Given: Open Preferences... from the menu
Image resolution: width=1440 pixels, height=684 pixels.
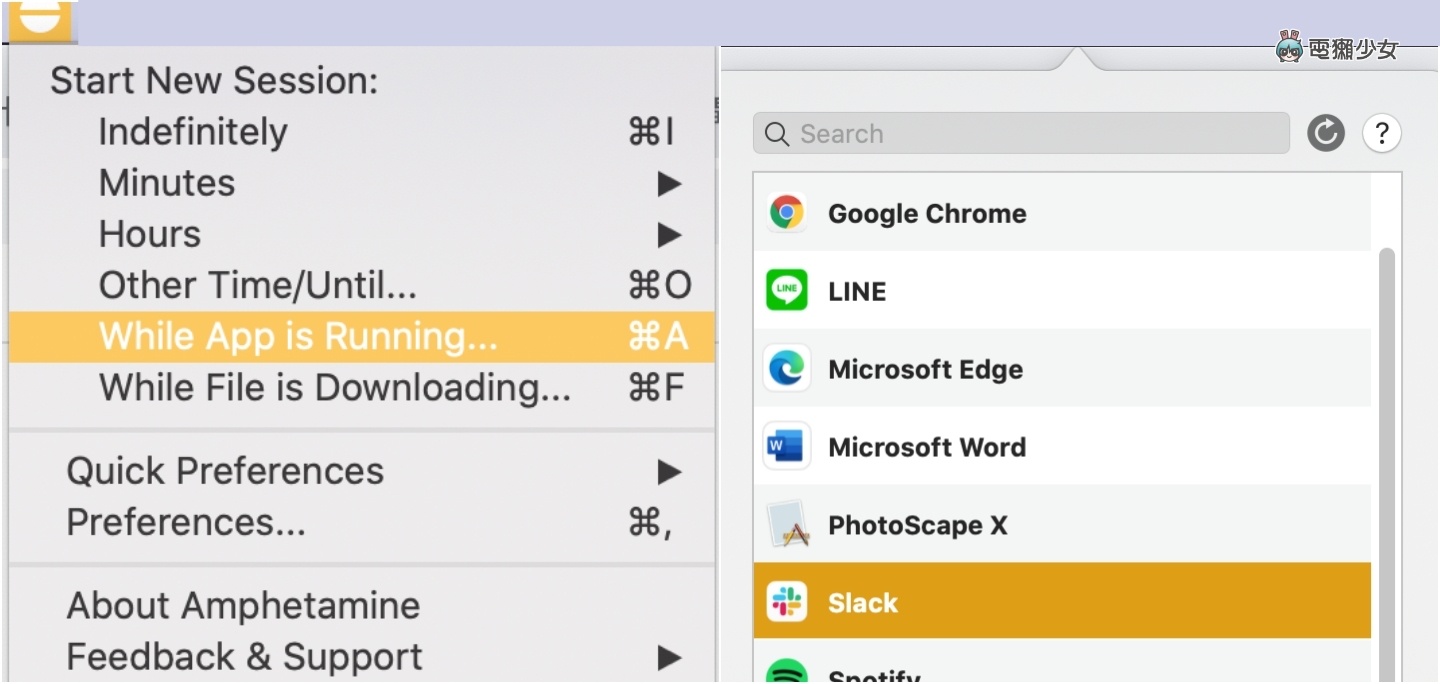Looking at the screenshot, I should pyautogui.click(x=186, y=523).
